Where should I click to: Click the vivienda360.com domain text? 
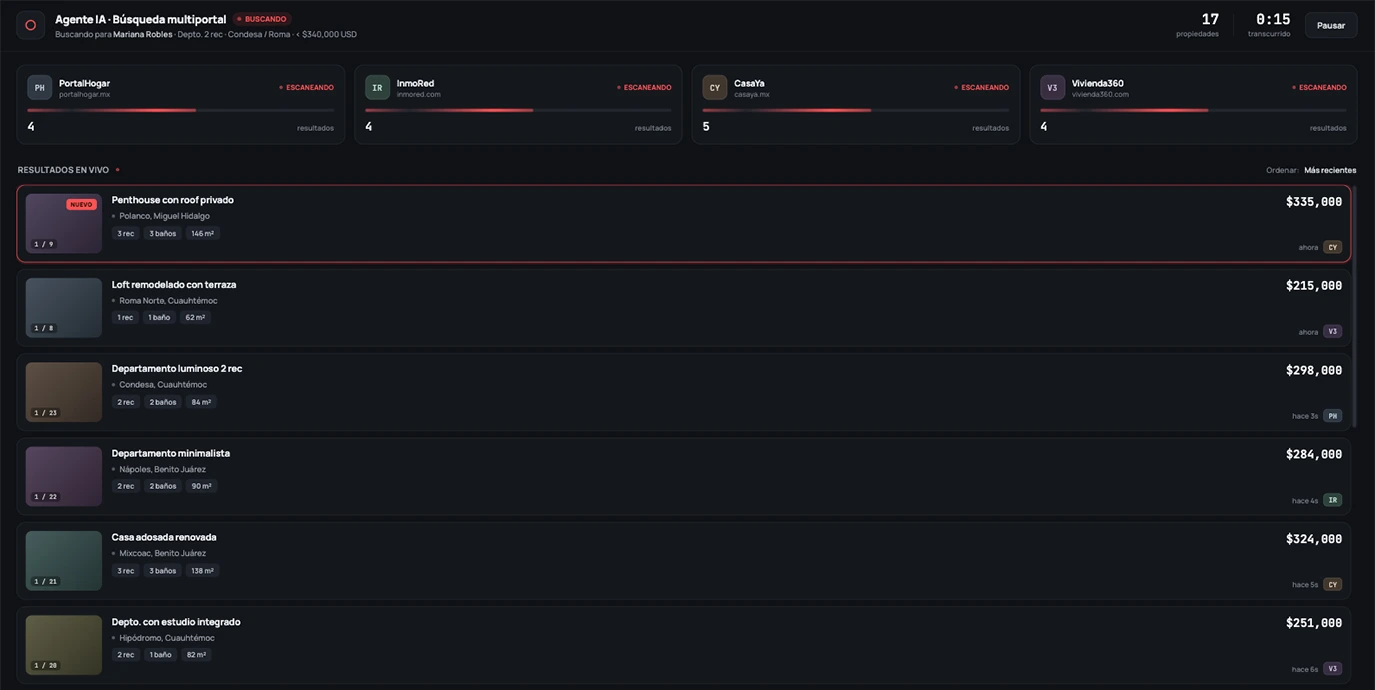point(1100,94)
